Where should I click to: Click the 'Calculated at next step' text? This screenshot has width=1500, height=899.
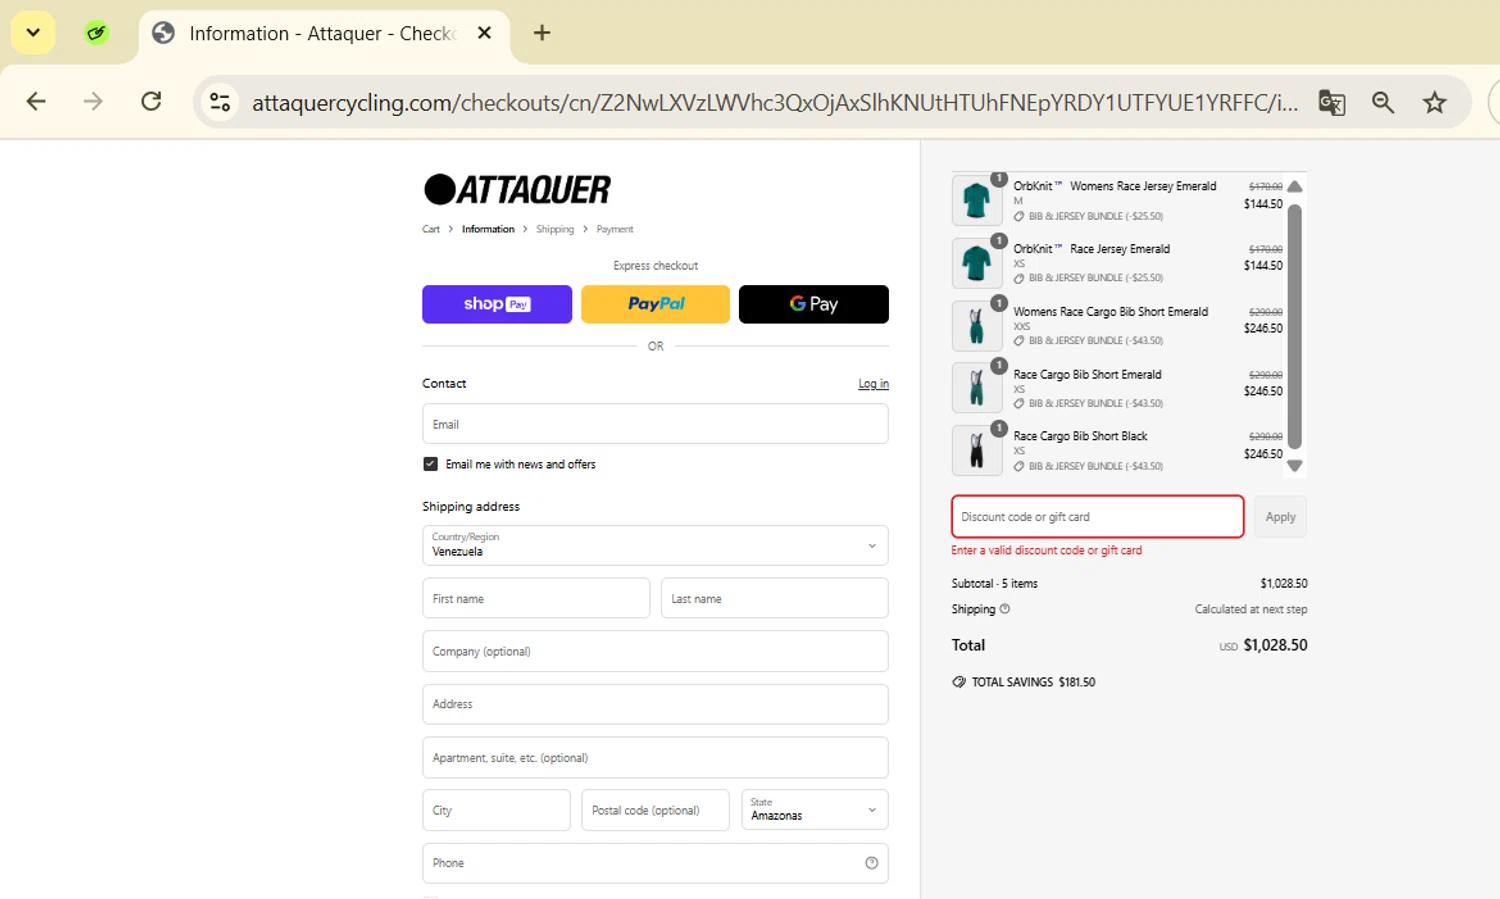click(x=1251, y=609)
